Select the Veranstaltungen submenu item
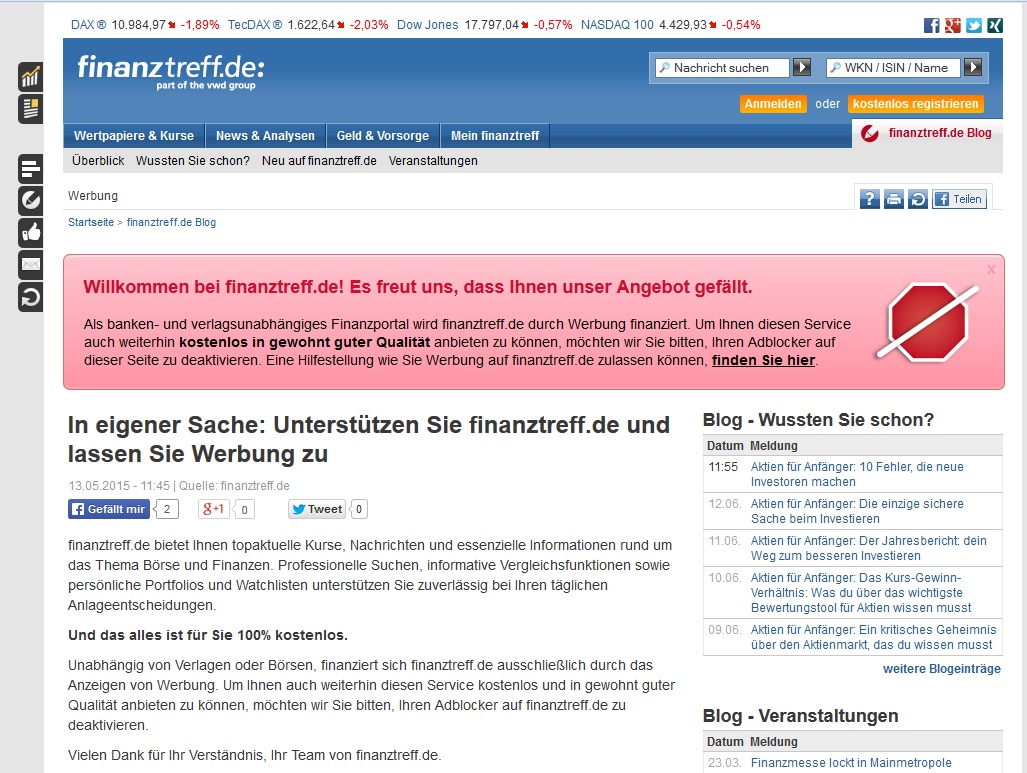Image resolution: width=1027 pixels, height=773 pixels. click(x=433, y=160)
